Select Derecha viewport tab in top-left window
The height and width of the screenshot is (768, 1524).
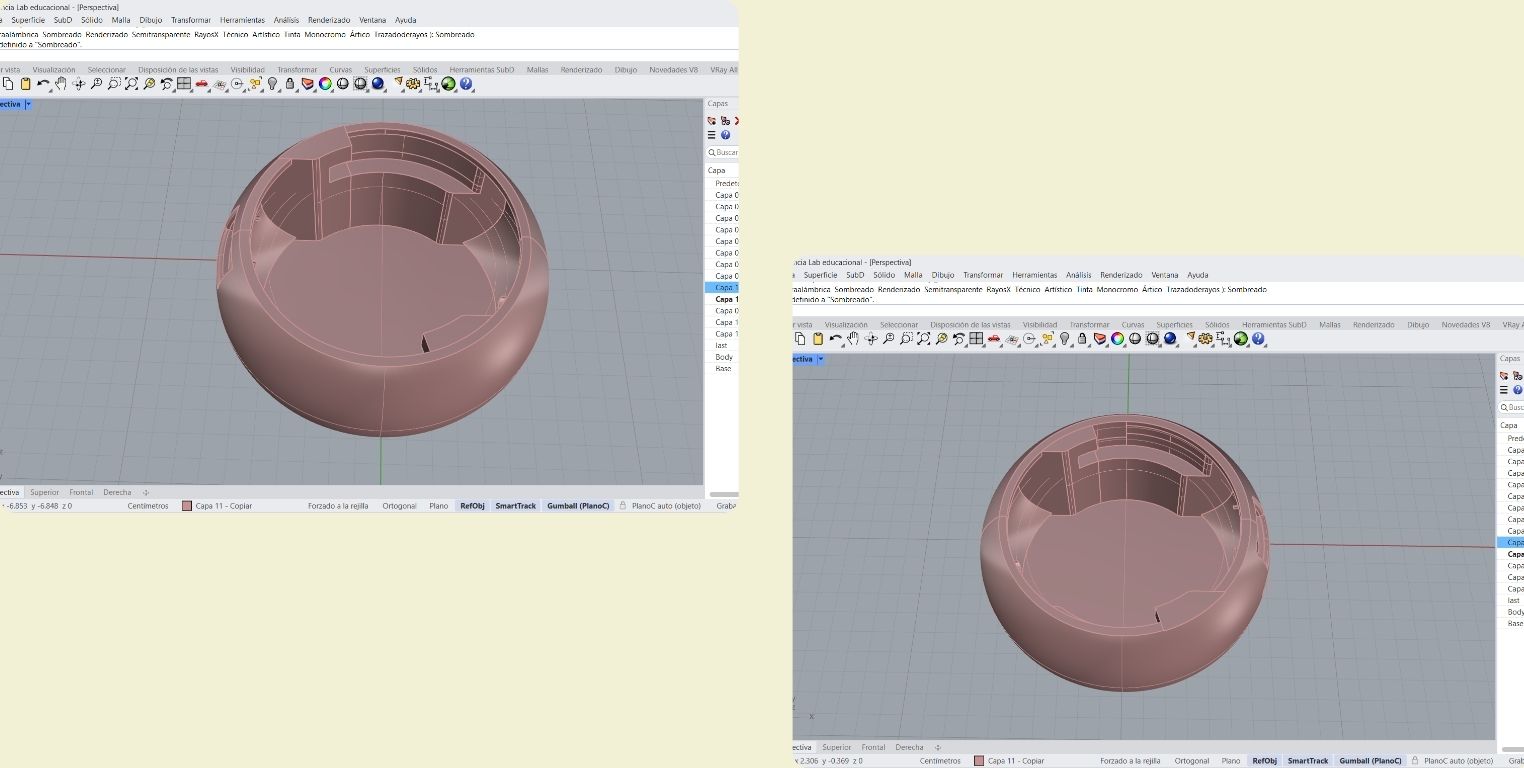(117, 492)
